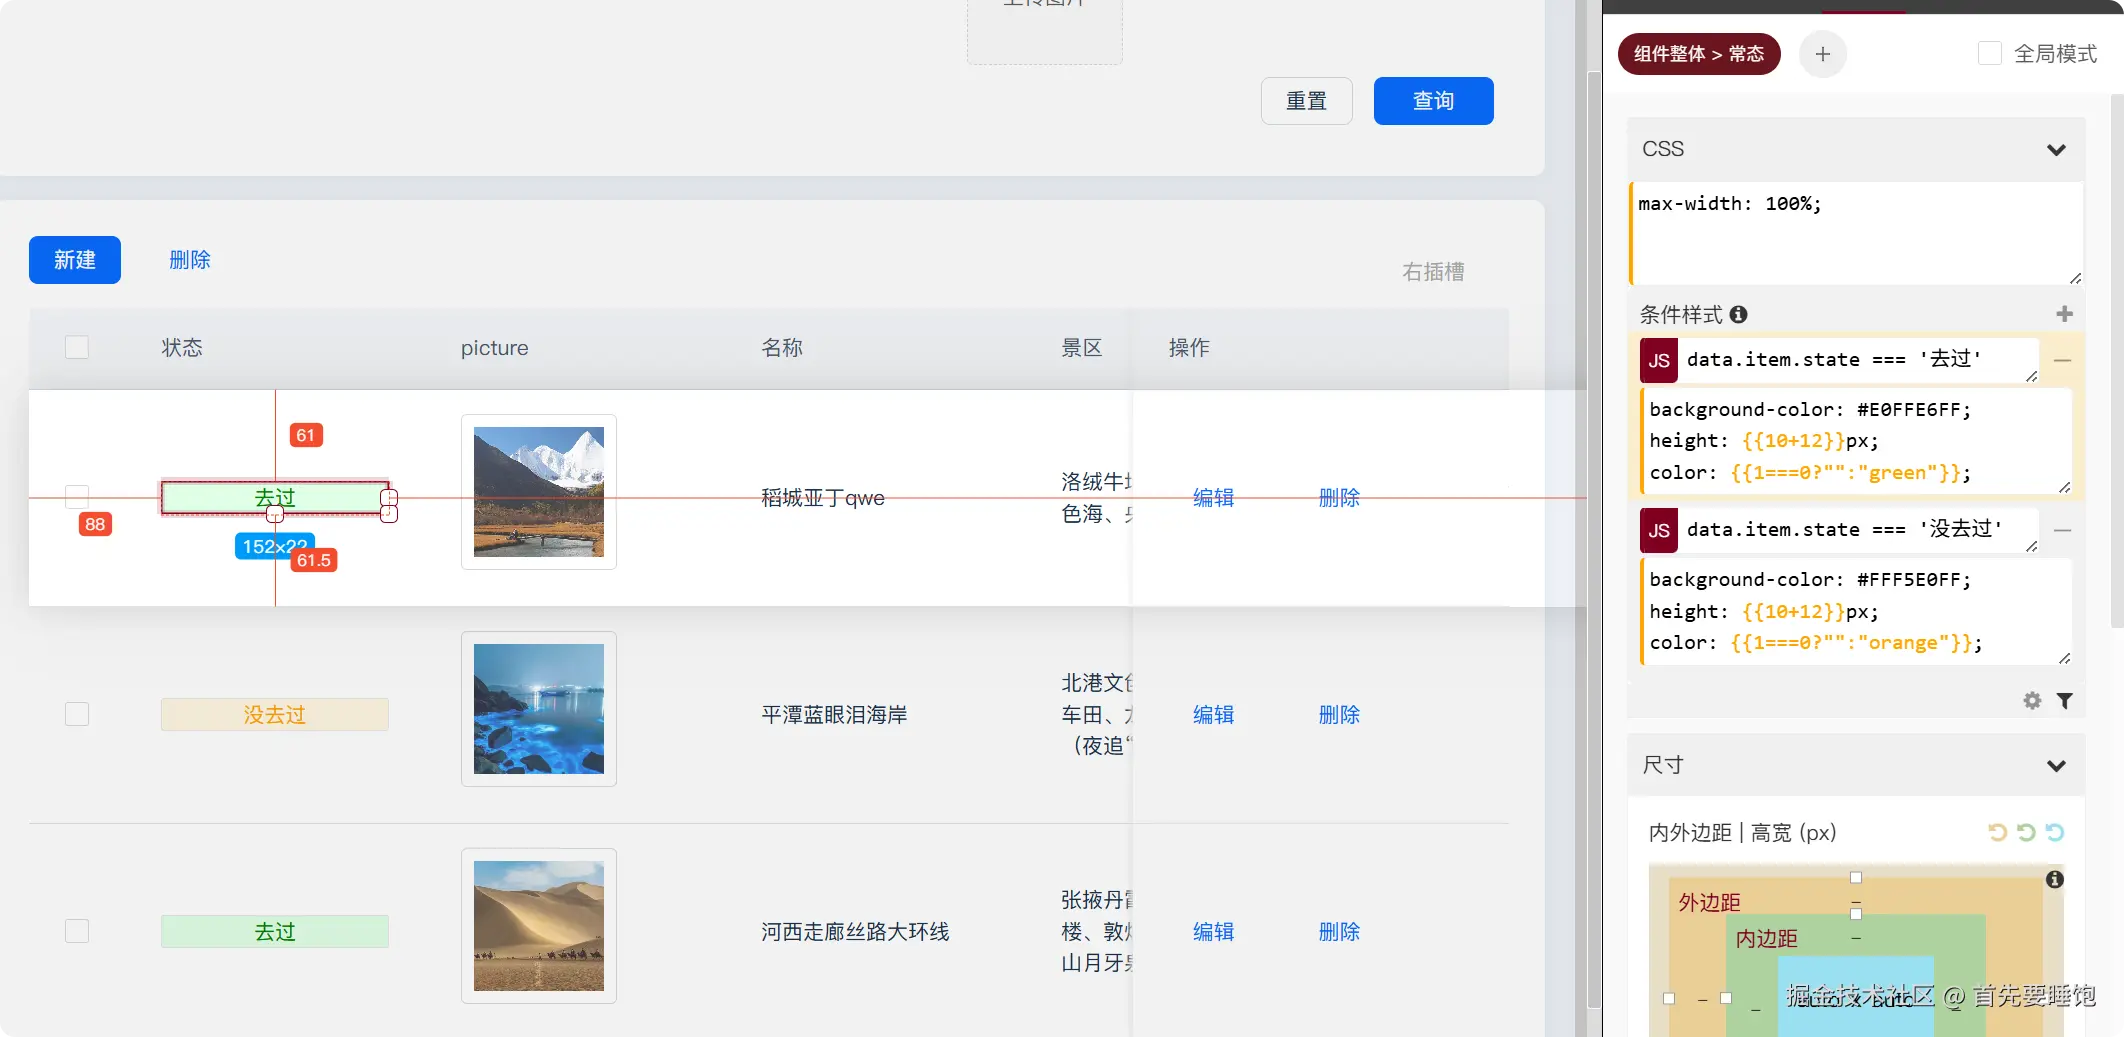Select the green 去过 tag in the first row
This screenshot has height=1037, width=2124.
(x=275, y=497)
